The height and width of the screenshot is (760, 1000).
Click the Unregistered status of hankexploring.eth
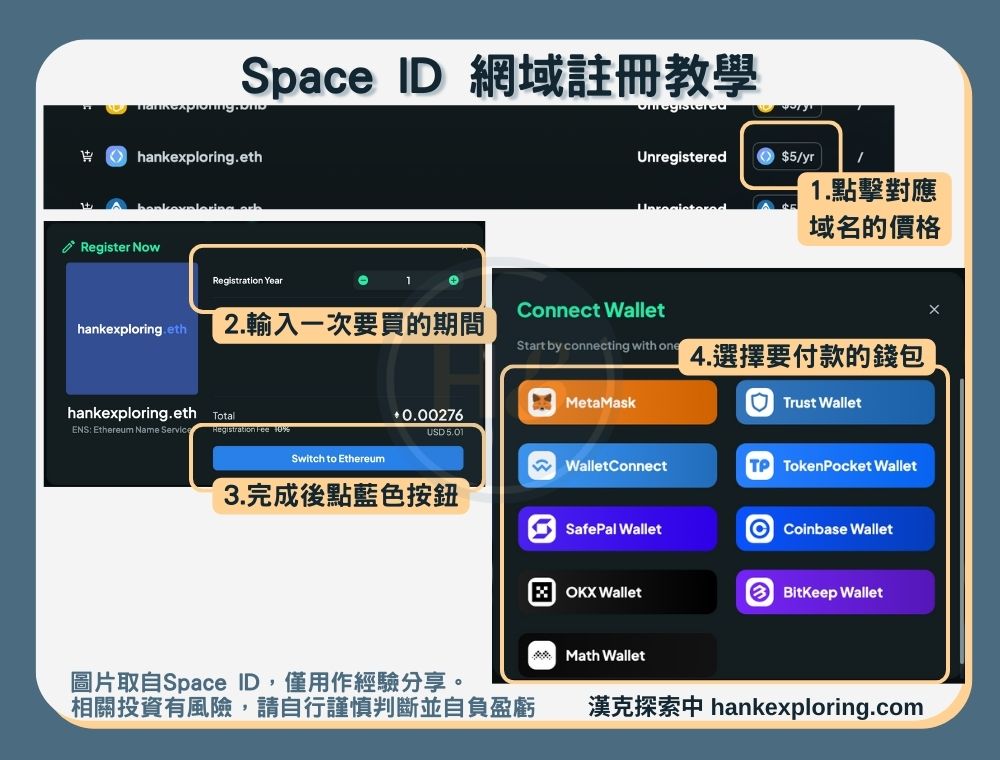tap(682, 157)
